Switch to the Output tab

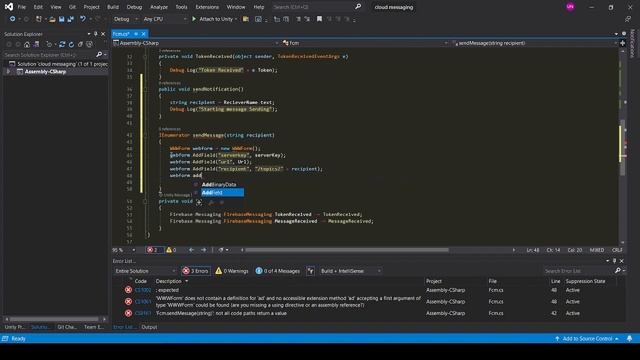pos(149,327)
